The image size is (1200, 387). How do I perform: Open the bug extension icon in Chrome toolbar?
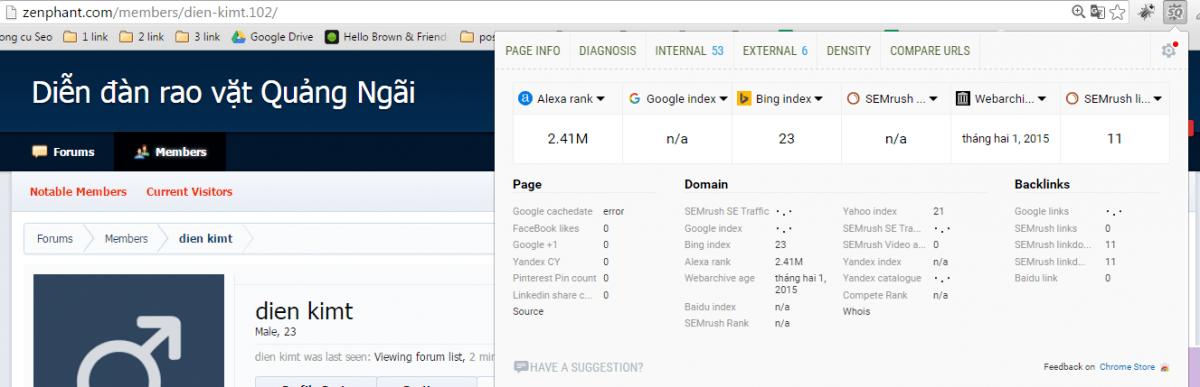pos(1148,12)
